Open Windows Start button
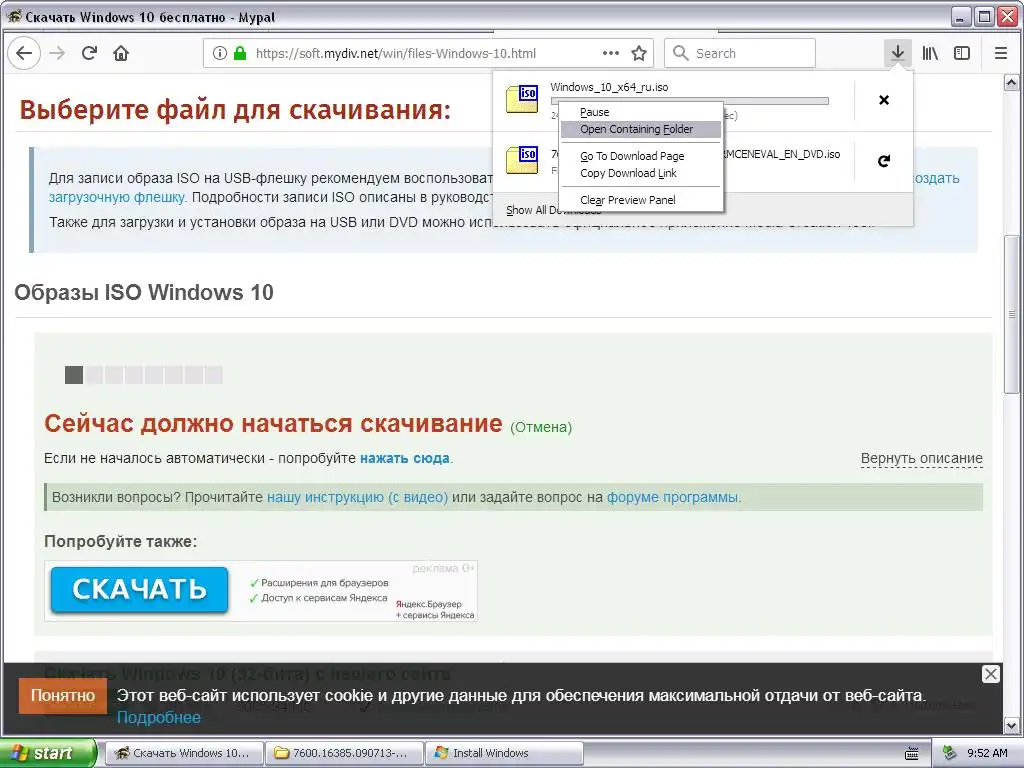1024x768 pixels. pos(48,753)
